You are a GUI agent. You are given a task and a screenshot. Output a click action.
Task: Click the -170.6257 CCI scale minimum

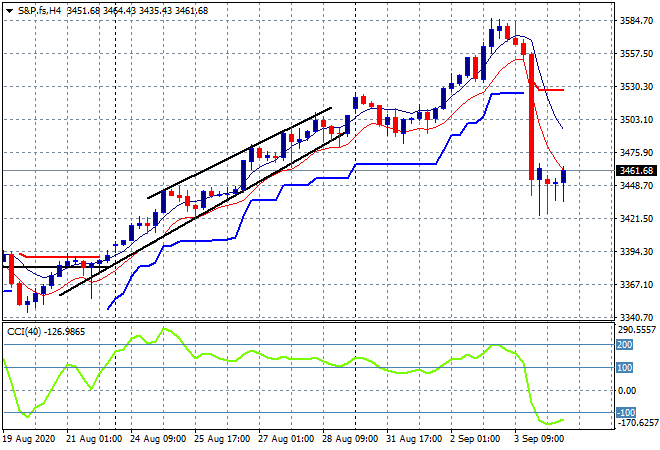click(x=637, y=422)
